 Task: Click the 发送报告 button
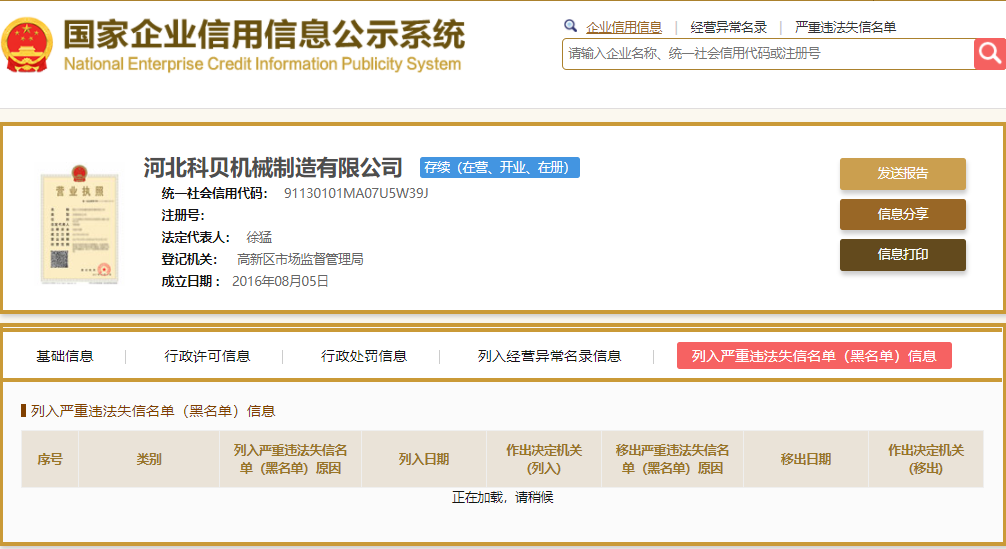903,173
